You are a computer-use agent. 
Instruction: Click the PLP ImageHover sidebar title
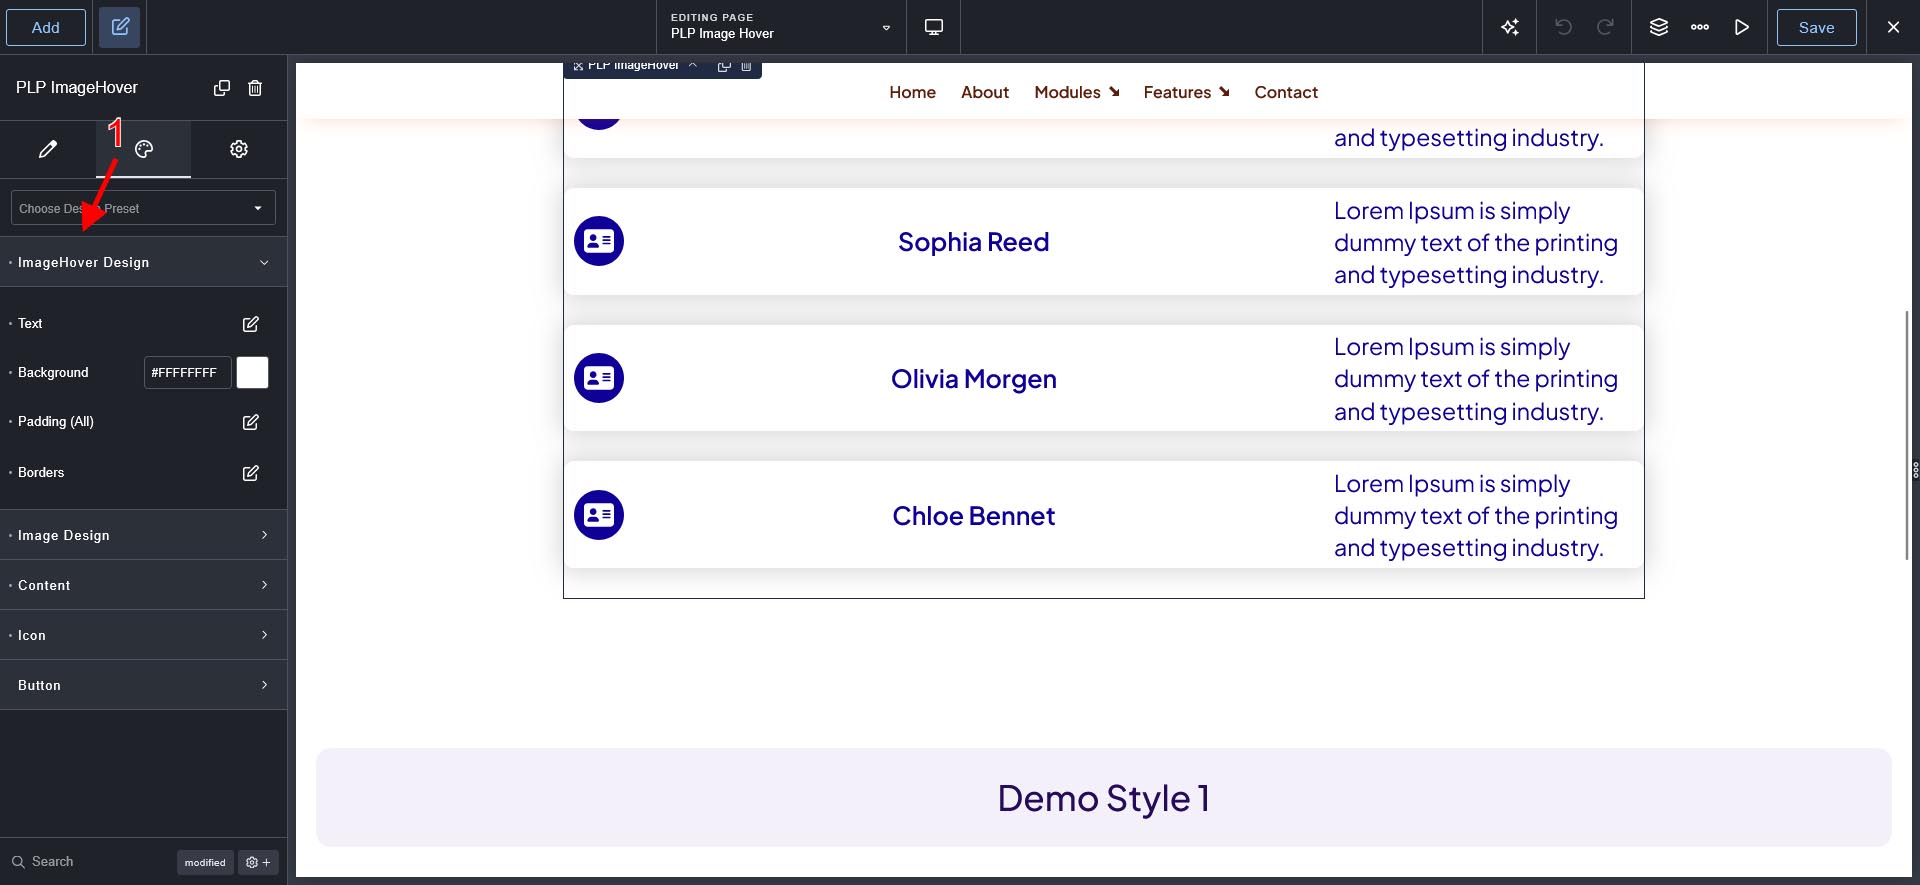coord(77,88)
